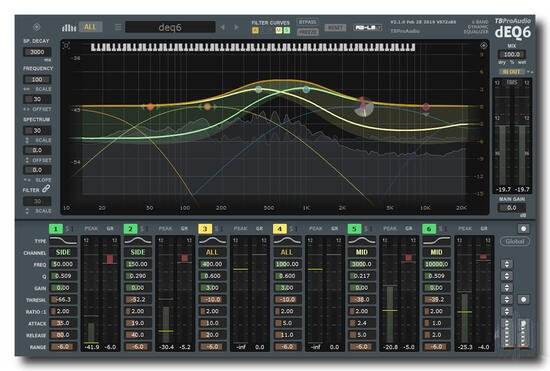Click the diamond icon at graph top-right

click(x=483, y=45)
